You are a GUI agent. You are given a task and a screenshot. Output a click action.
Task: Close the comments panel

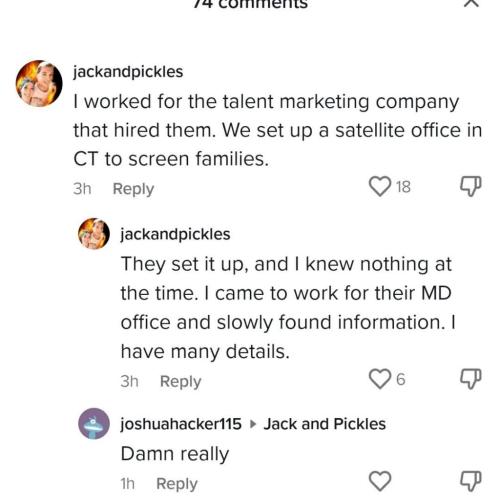click(x=471, y=3)
